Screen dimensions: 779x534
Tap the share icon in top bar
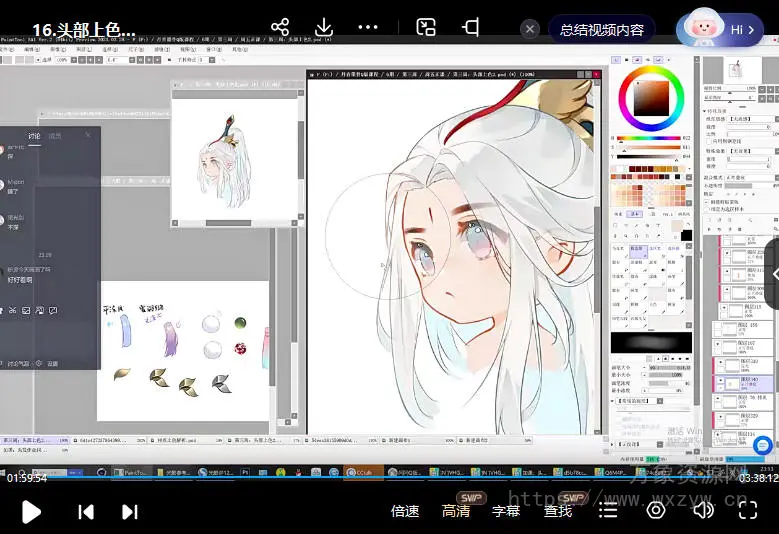point(280,28)
